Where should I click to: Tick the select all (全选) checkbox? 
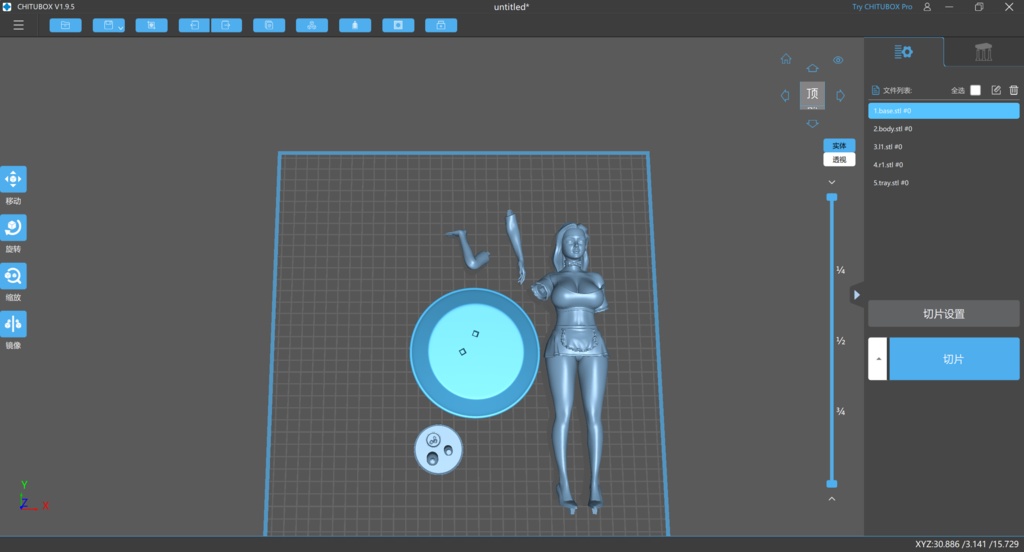(975, 90)
